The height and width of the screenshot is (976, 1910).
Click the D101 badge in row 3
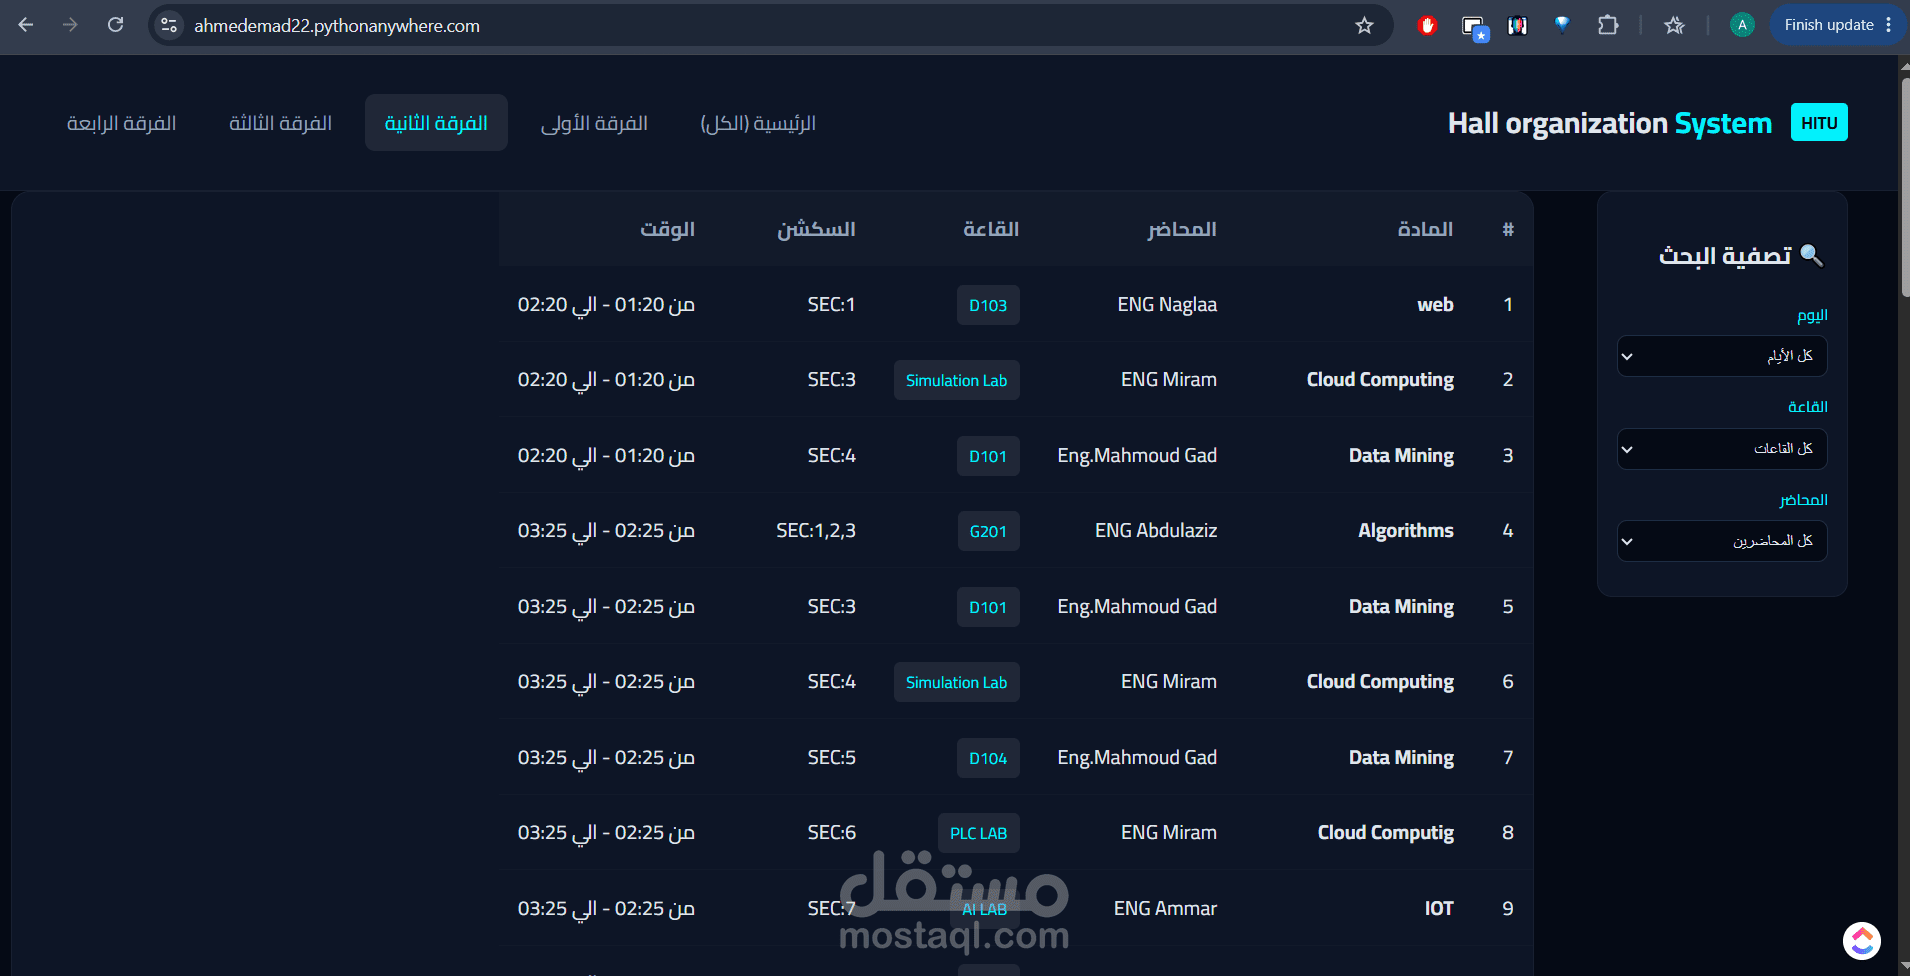pos(988,456)
